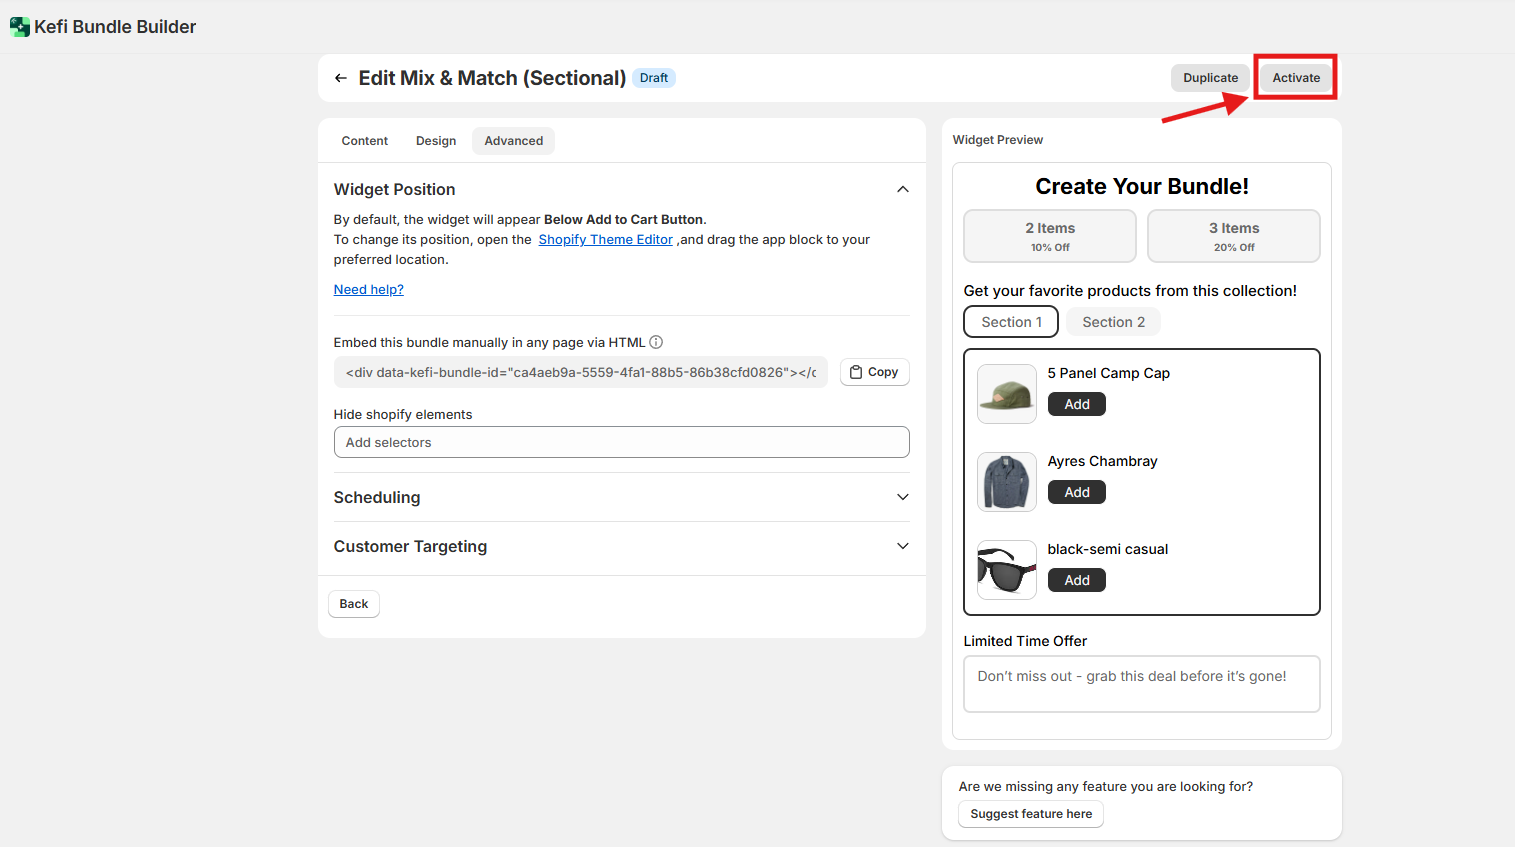Click the Ayres Chambray shirt image
1515x847 pixels.
coord(1006,482)
